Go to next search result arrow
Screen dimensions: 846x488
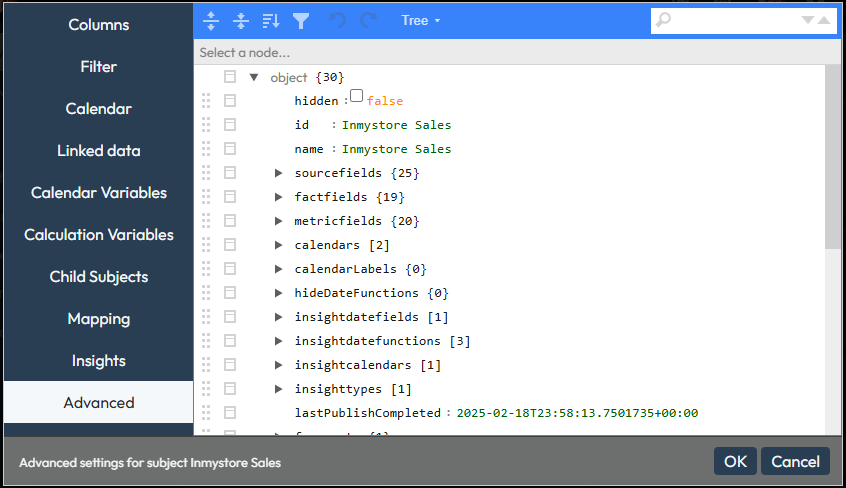click(808, 20)
